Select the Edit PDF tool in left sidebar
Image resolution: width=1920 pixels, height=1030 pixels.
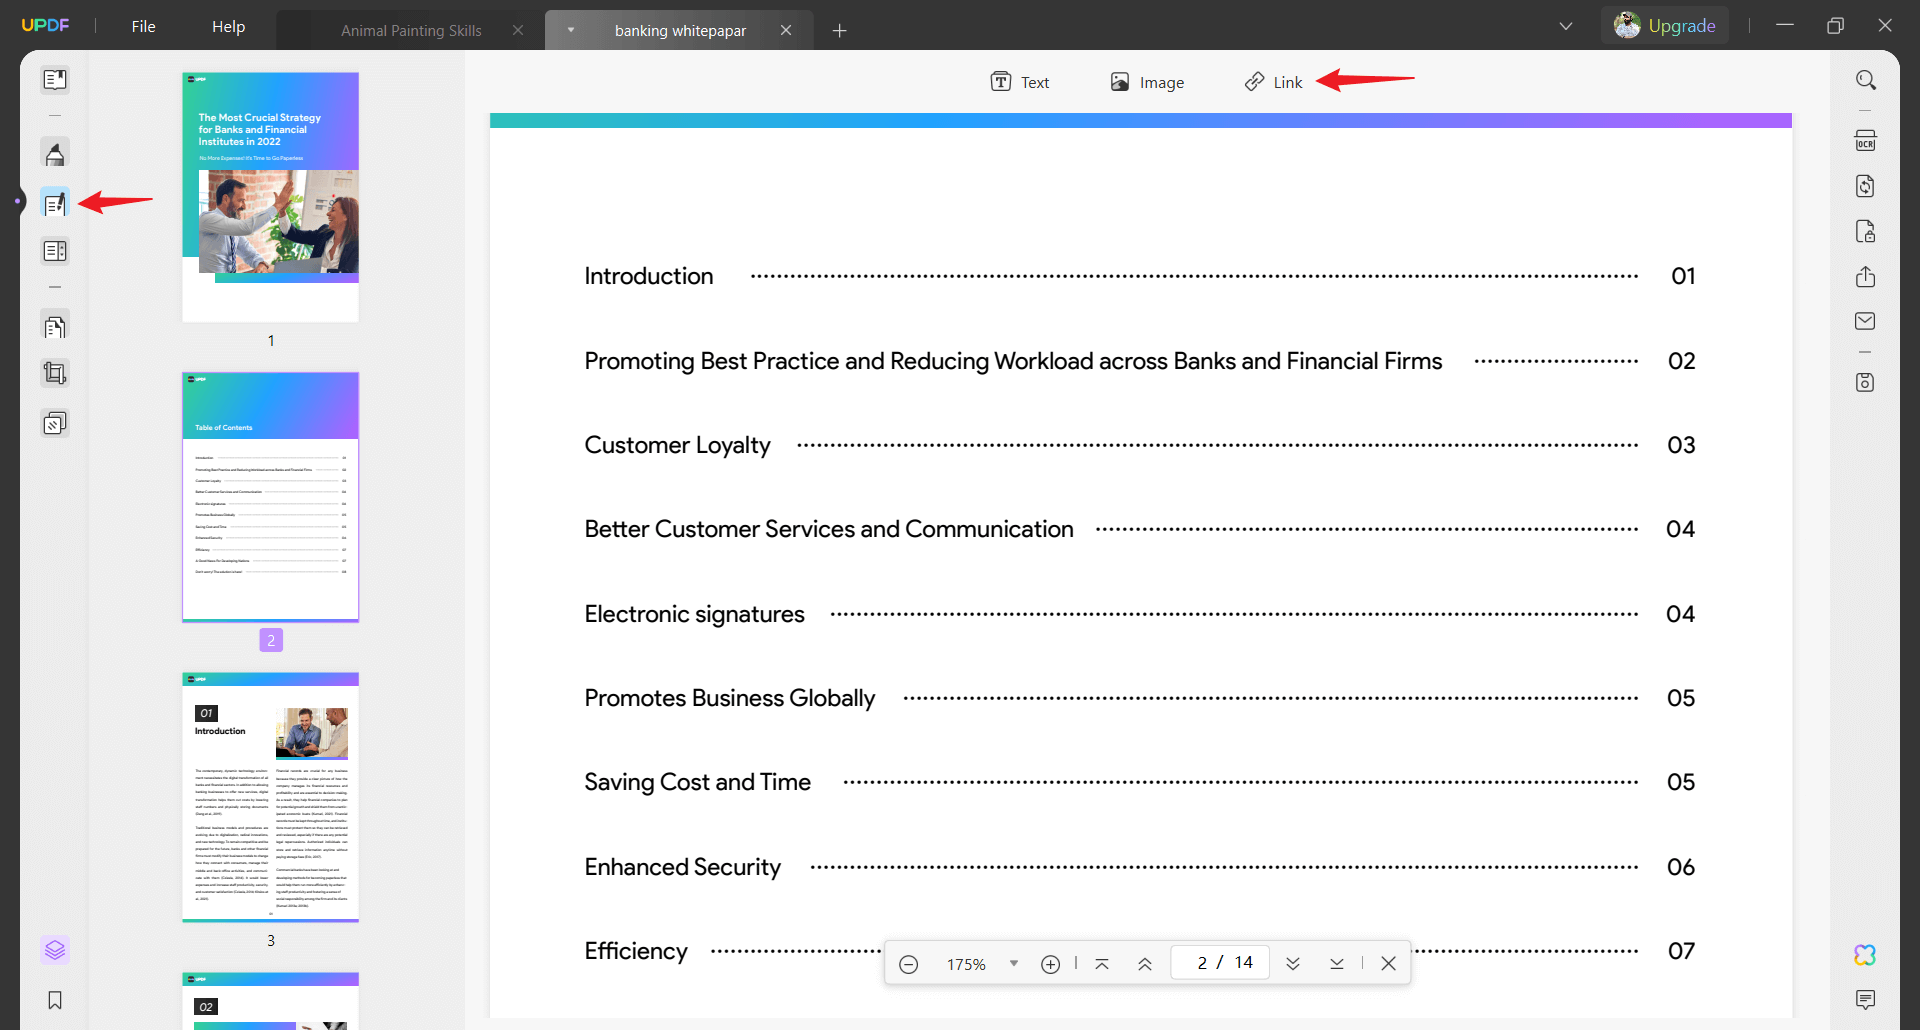pyautogui.click(x=55, y=203)
